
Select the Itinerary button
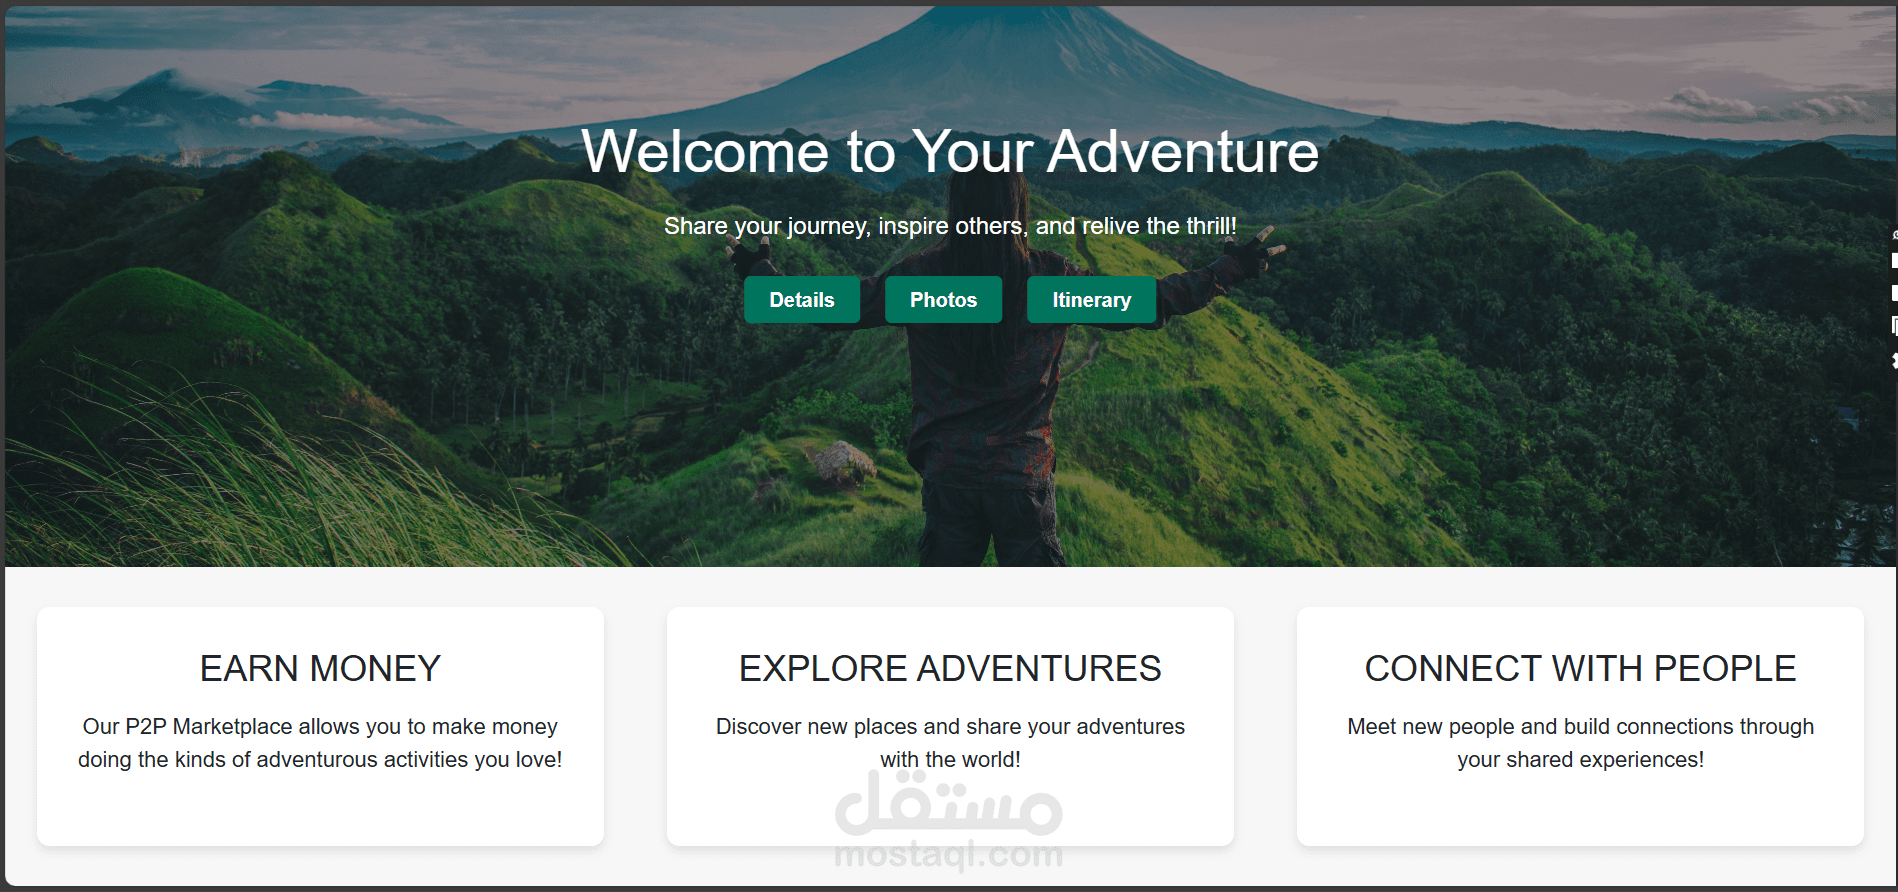pos(1091,300)
